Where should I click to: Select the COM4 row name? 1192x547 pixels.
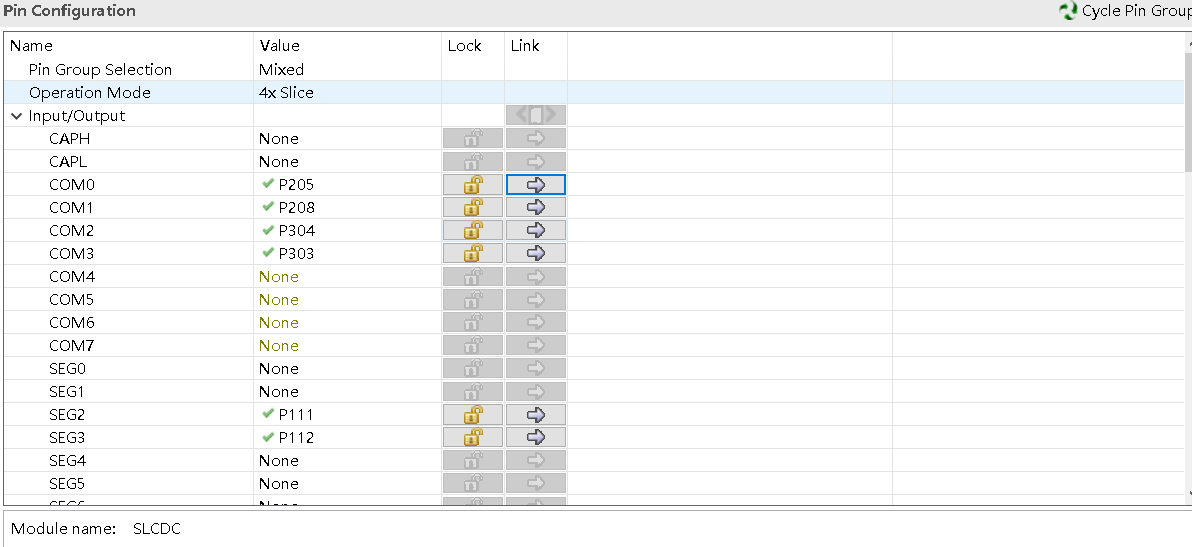72,277
